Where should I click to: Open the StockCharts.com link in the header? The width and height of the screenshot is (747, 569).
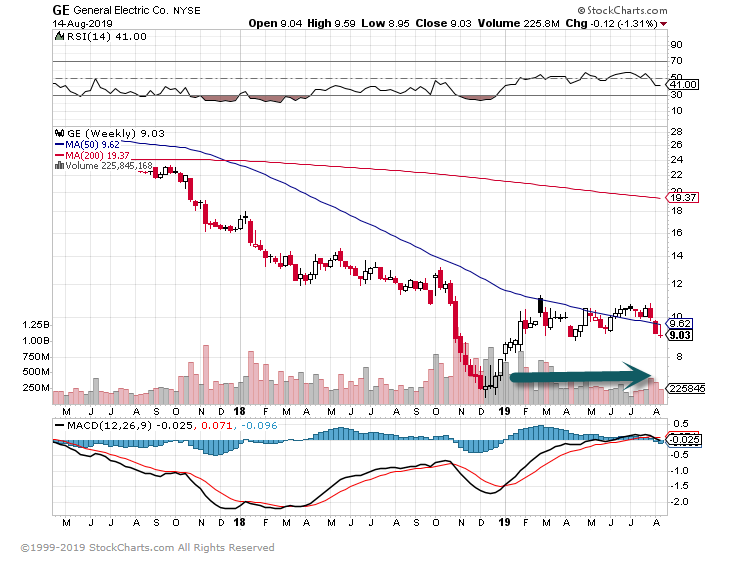(x=622, y=10)
